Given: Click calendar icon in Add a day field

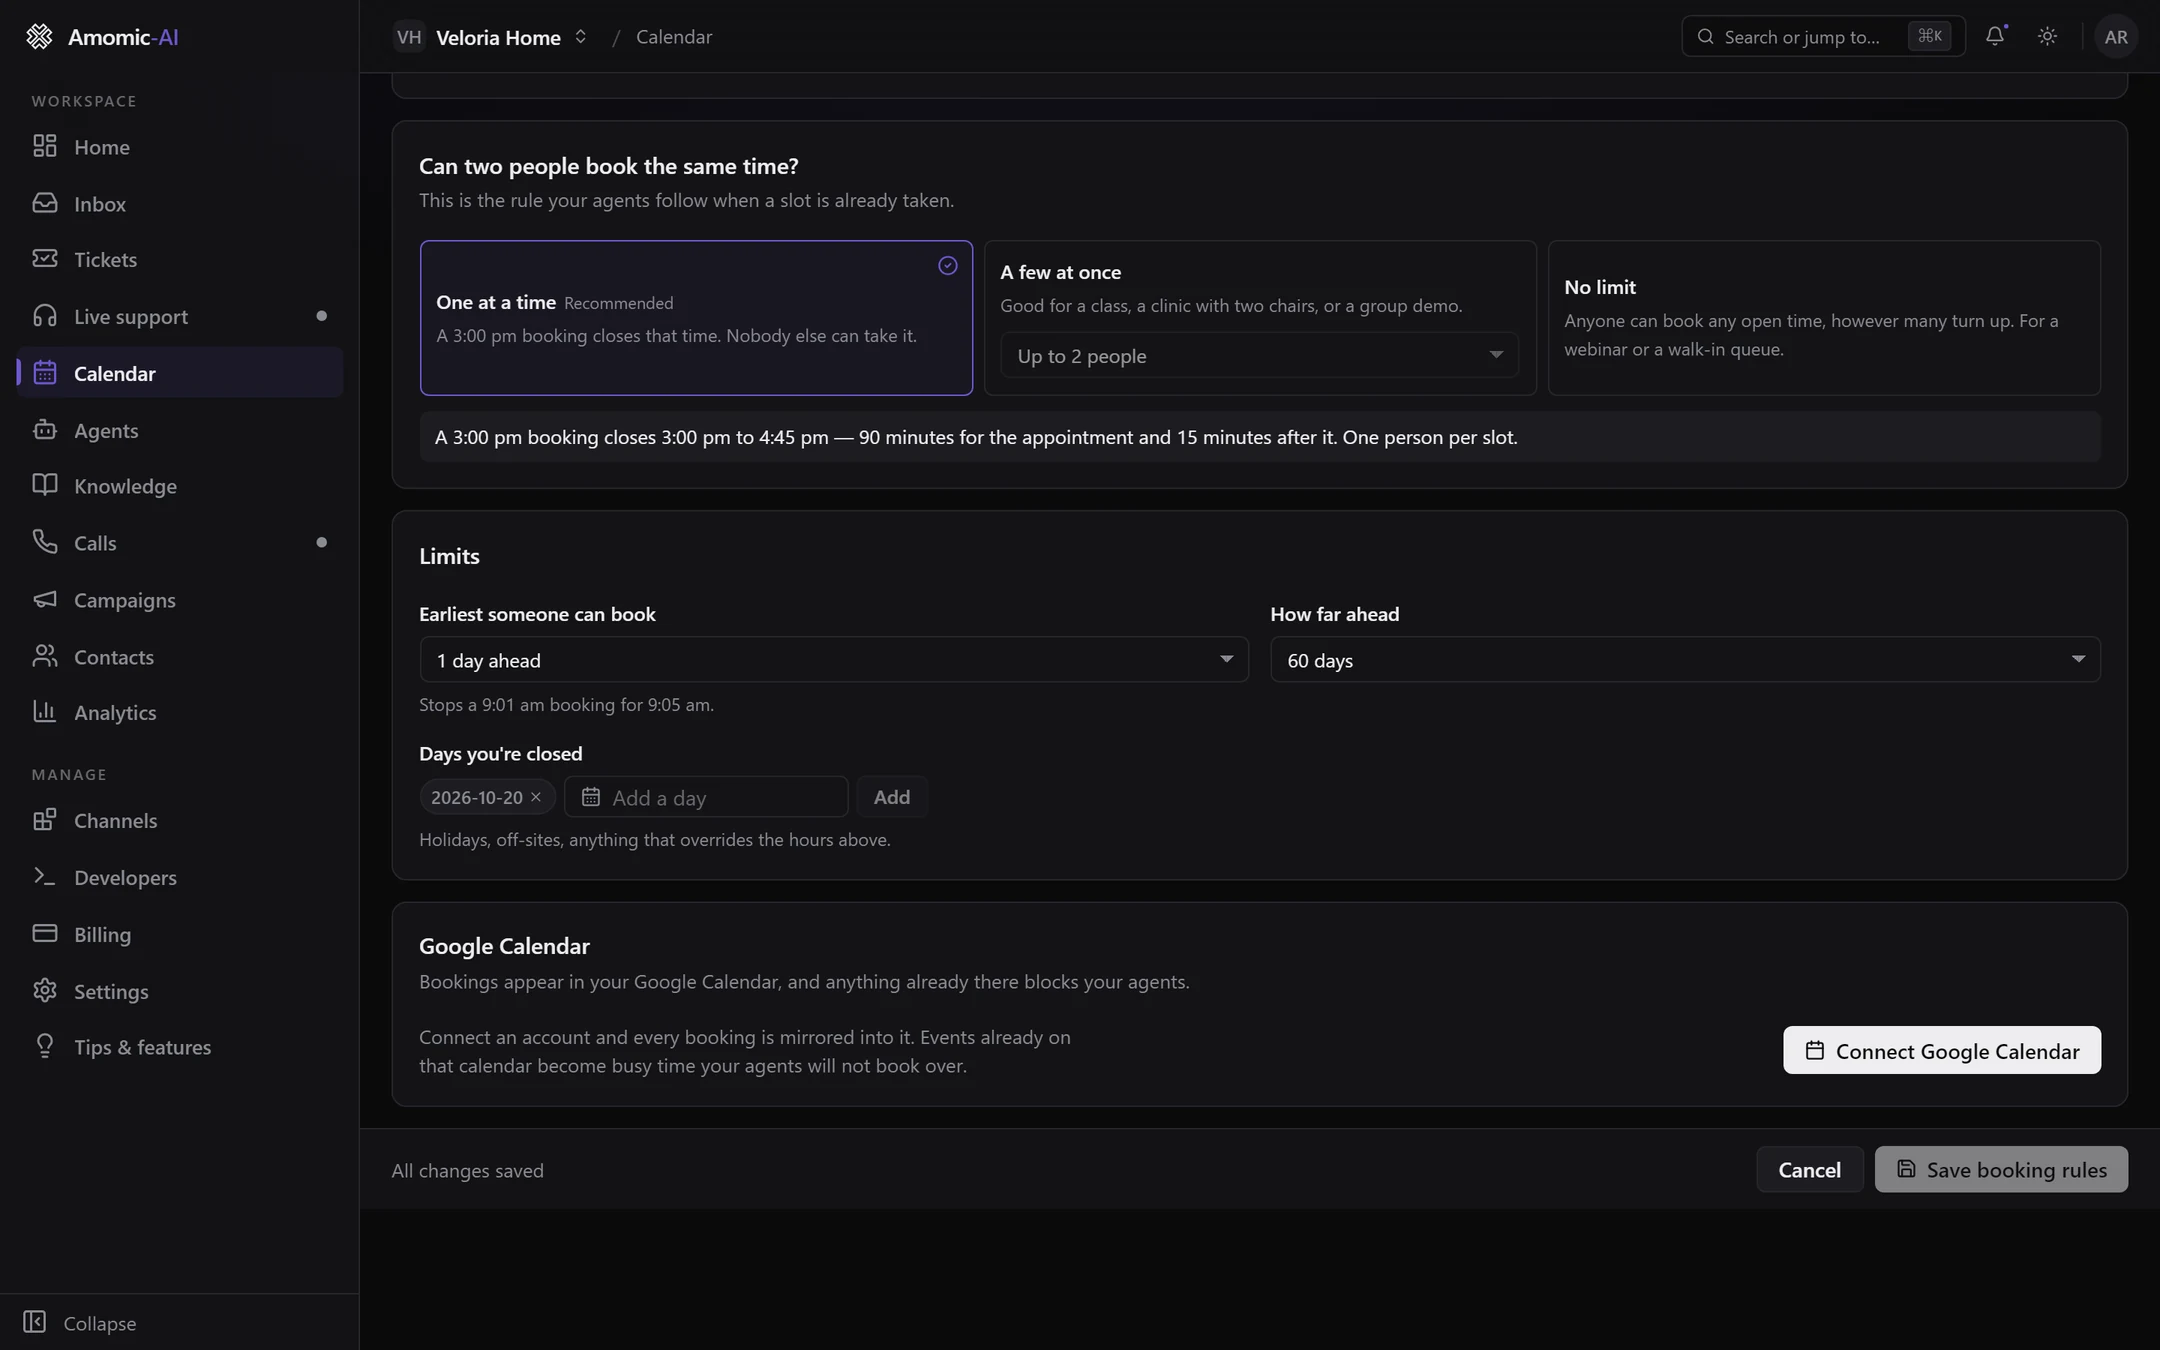Looking at the screenshot, I should [591, 797].
